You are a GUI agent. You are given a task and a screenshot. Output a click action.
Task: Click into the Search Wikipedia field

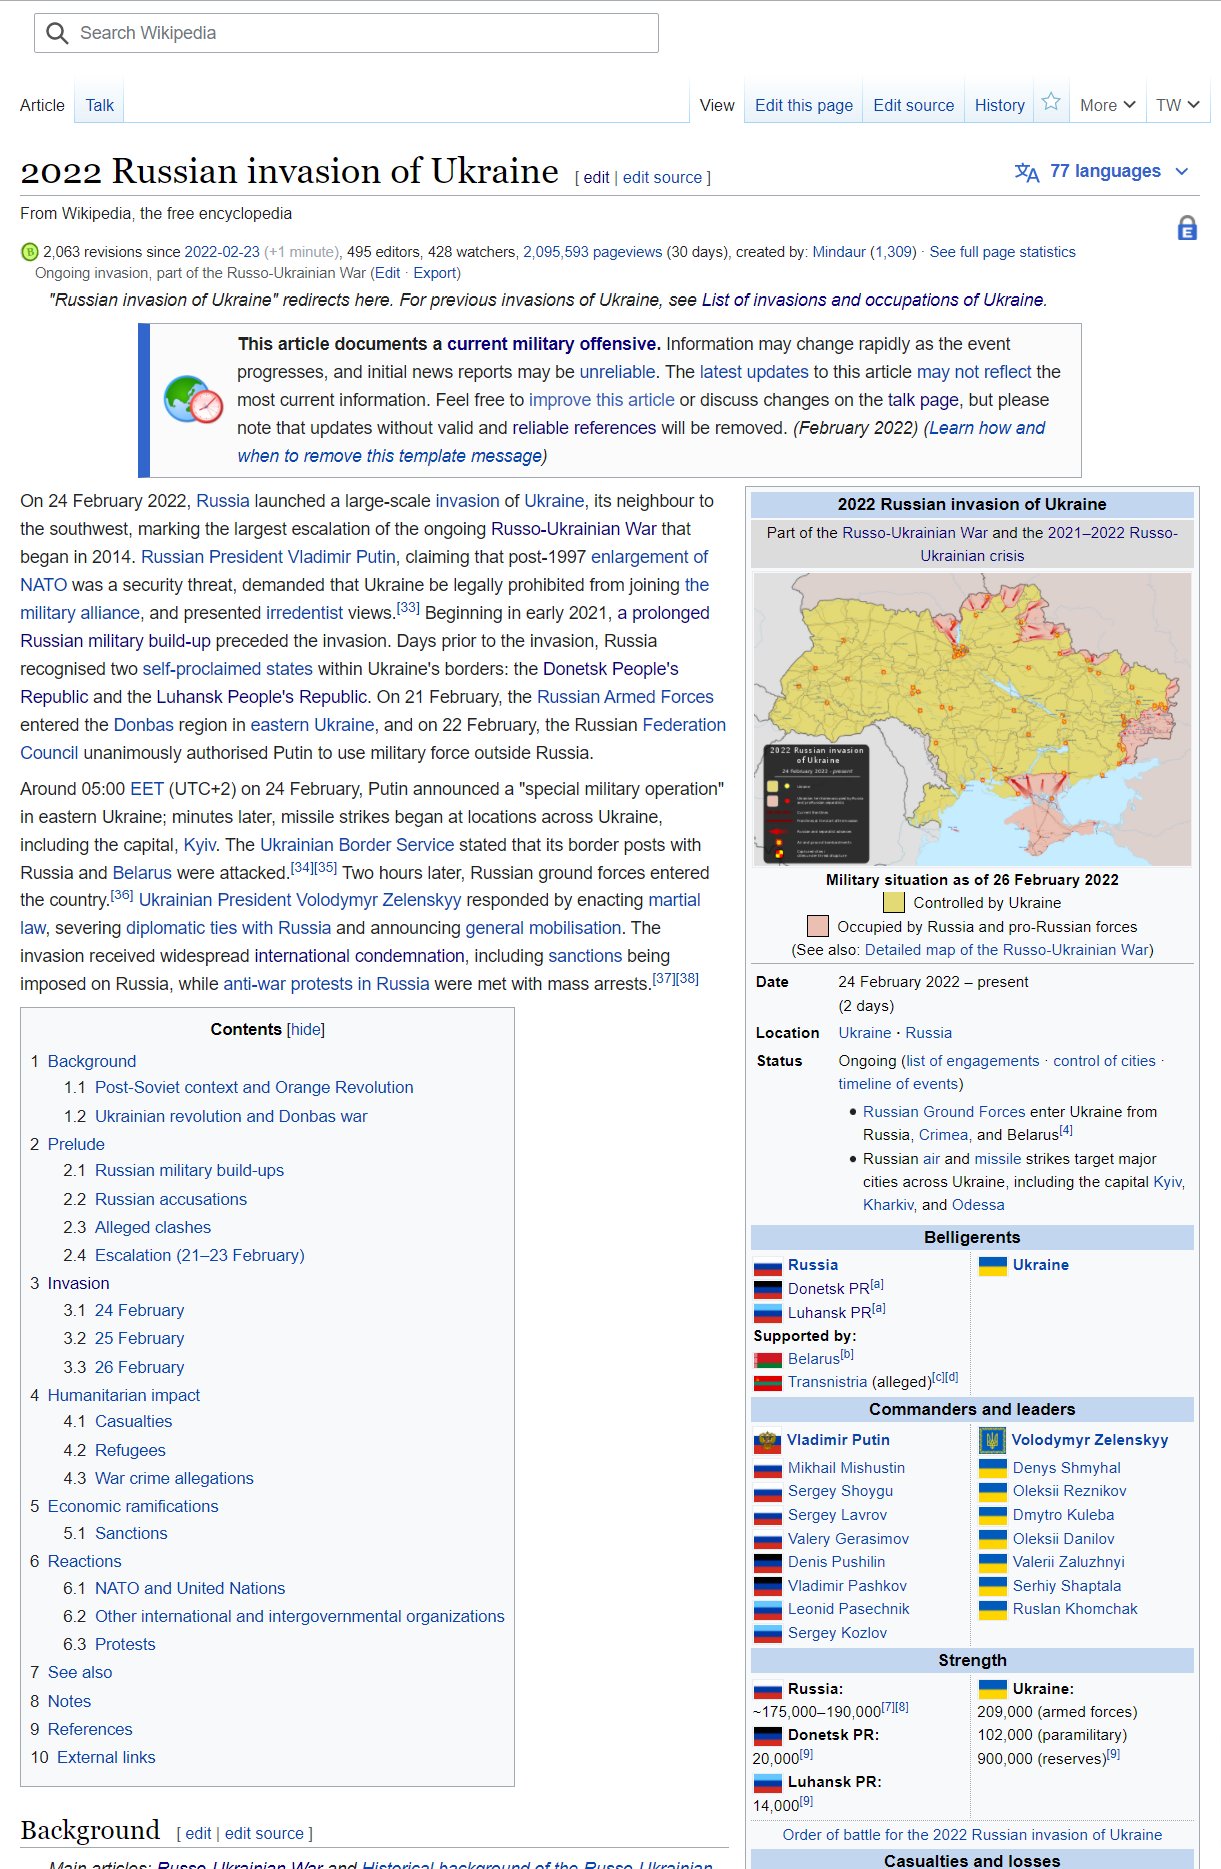[346, 33]
